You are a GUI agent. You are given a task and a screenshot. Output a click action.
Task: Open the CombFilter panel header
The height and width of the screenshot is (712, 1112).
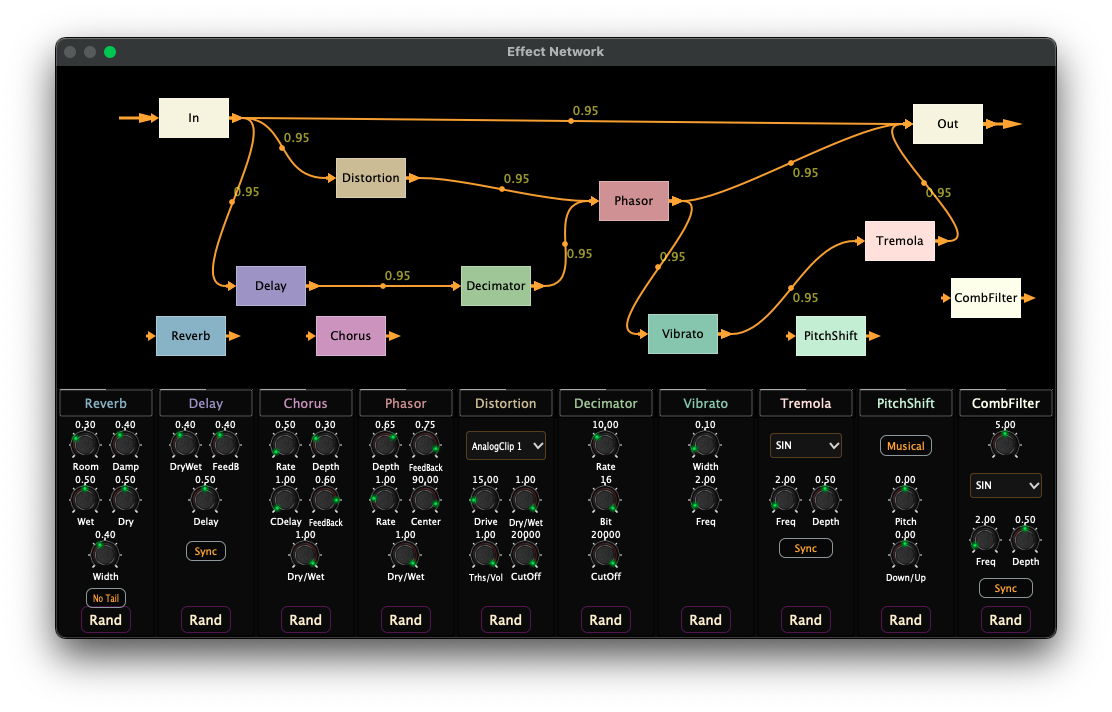pyautogui.click(x=1006, y=403)
